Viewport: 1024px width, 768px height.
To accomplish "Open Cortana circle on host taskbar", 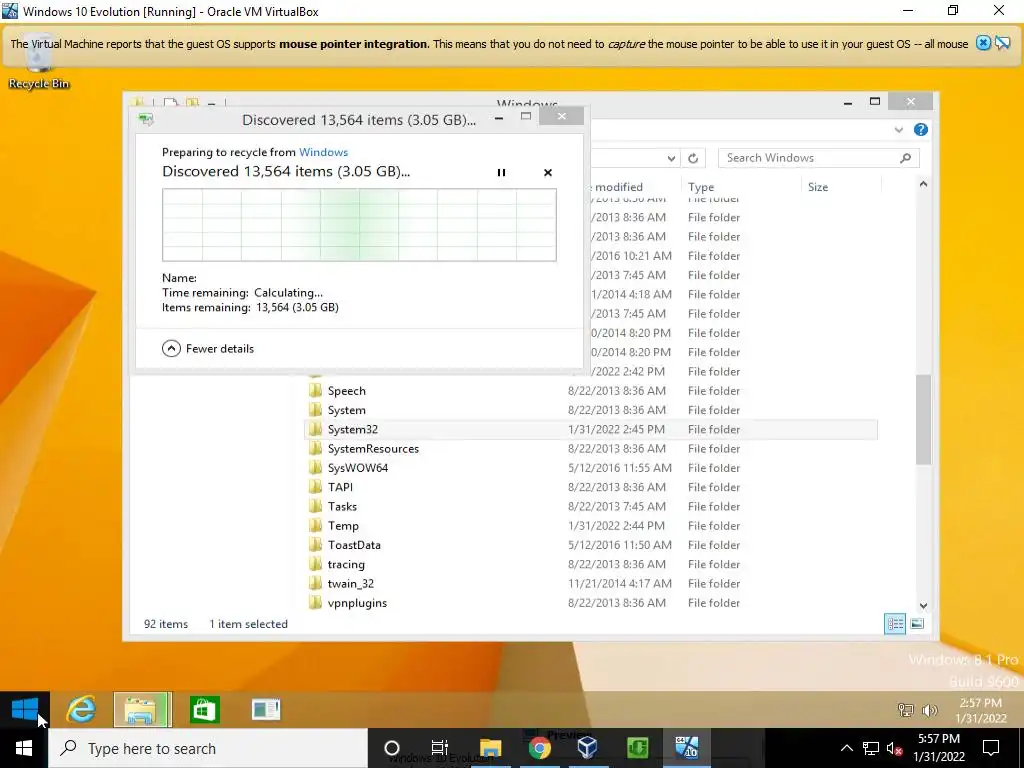I will click(x=392, y=748).
